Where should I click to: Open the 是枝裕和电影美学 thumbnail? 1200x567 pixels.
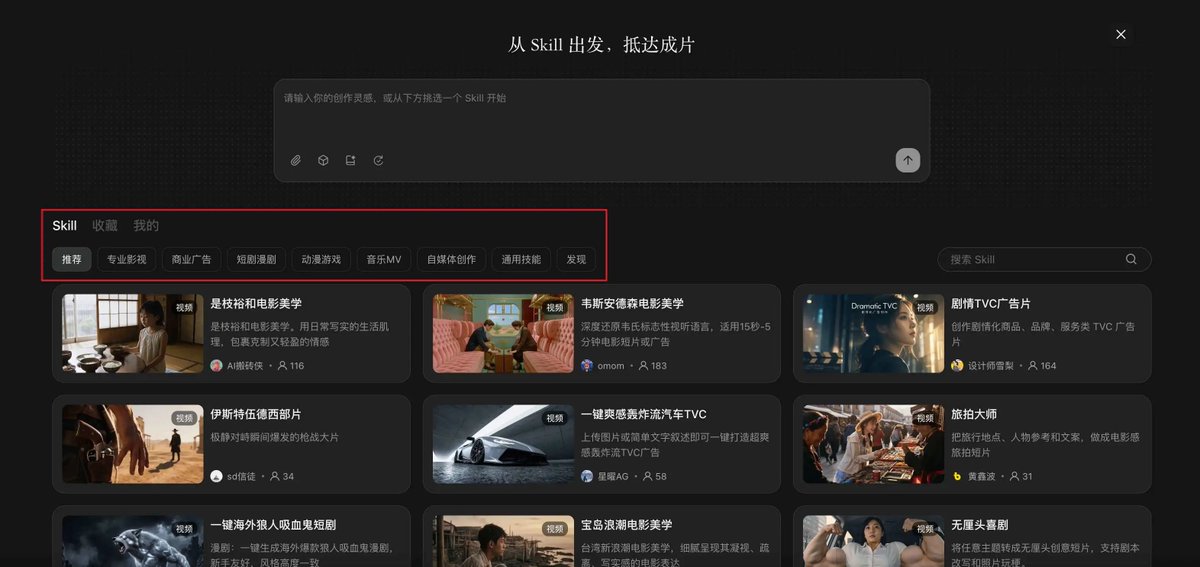[133, 333]
